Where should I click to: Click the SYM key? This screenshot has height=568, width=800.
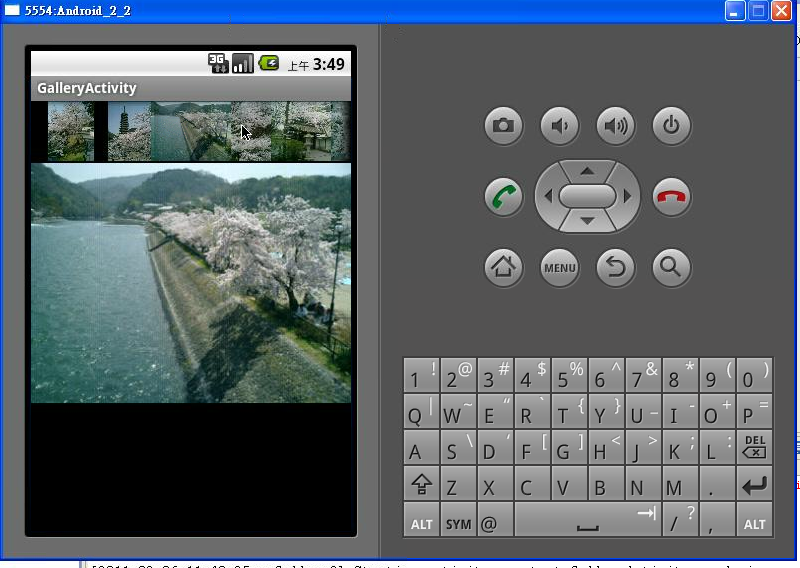tap(458, 520)
